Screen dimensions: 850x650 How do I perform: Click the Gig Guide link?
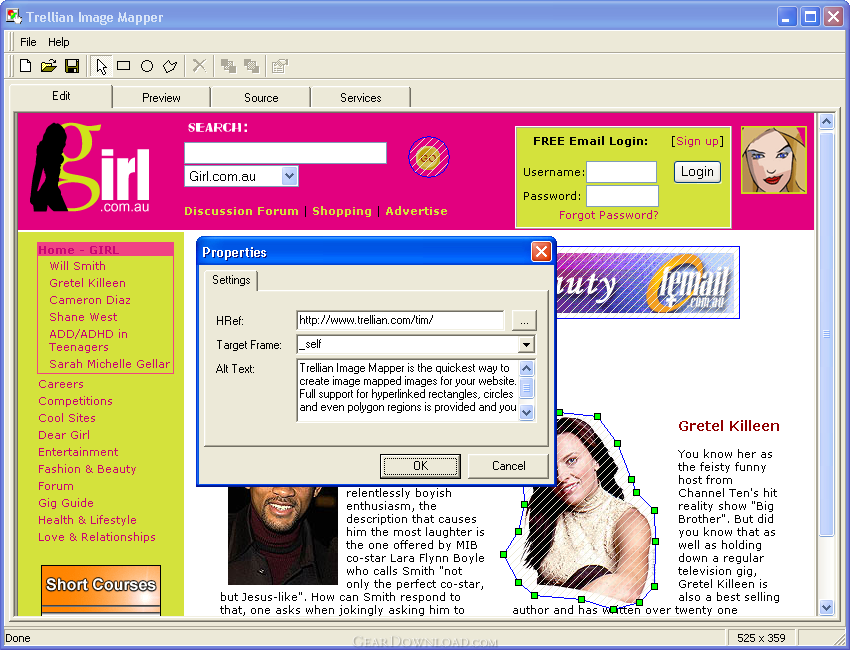point(66,503)
